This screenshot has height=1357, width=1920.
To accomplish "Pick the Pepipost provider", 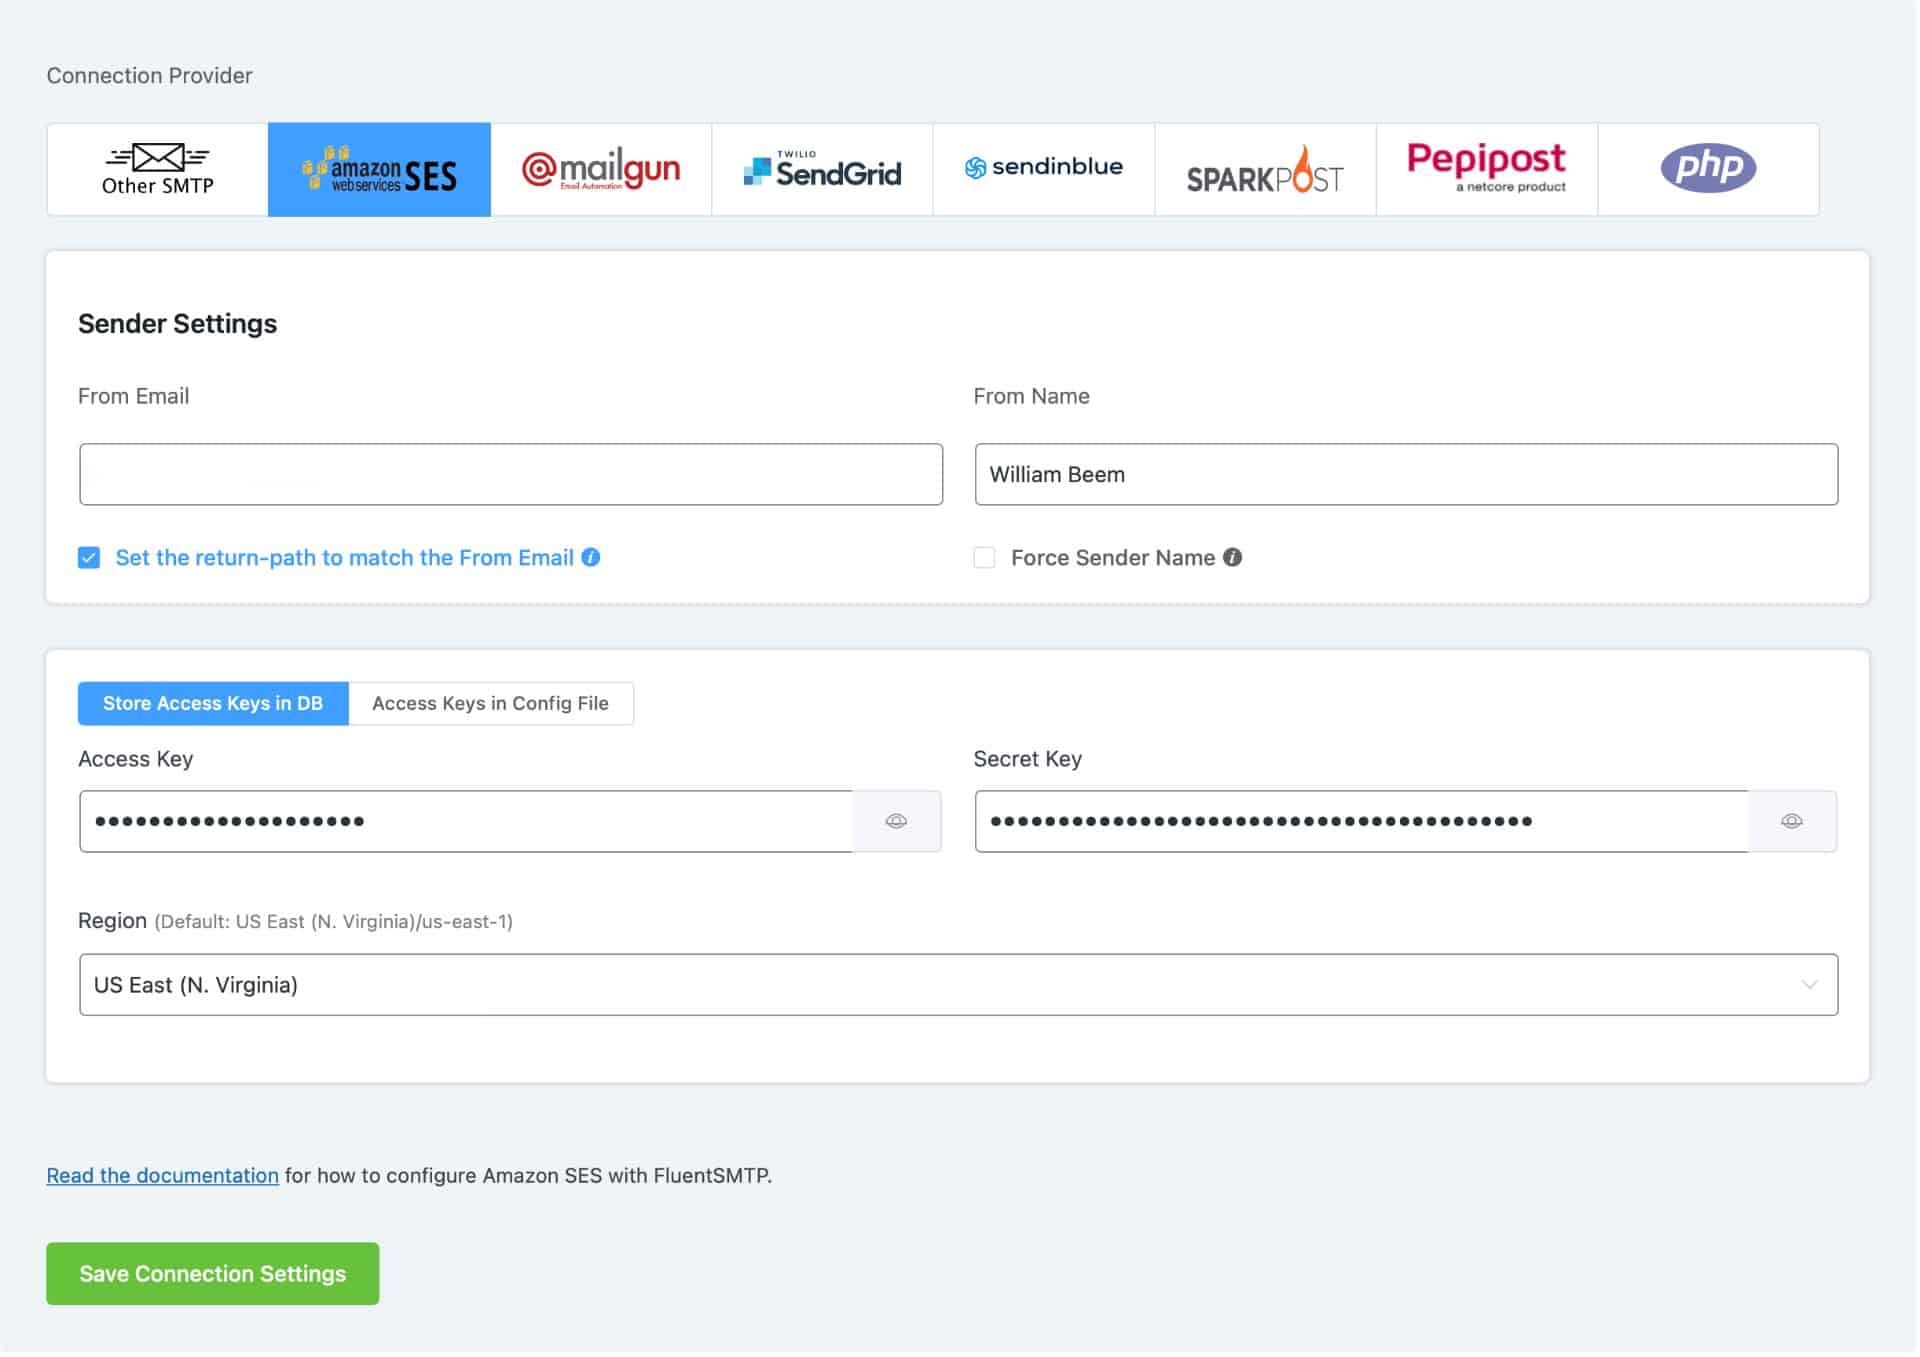I will point(1487,169).
